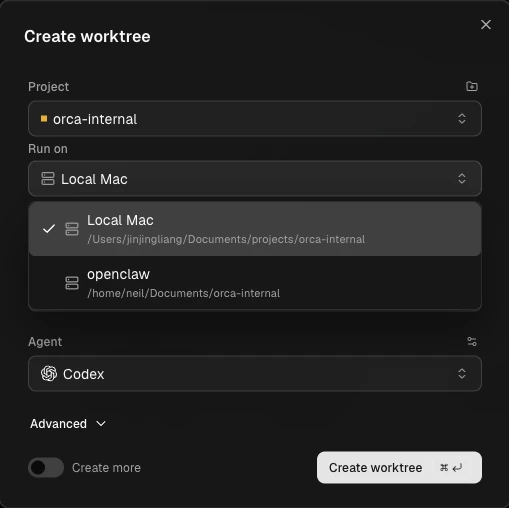This screenshot has width=509, height=508.
Task: Click server icon beside openclaw option
Action: coord(72,283)
